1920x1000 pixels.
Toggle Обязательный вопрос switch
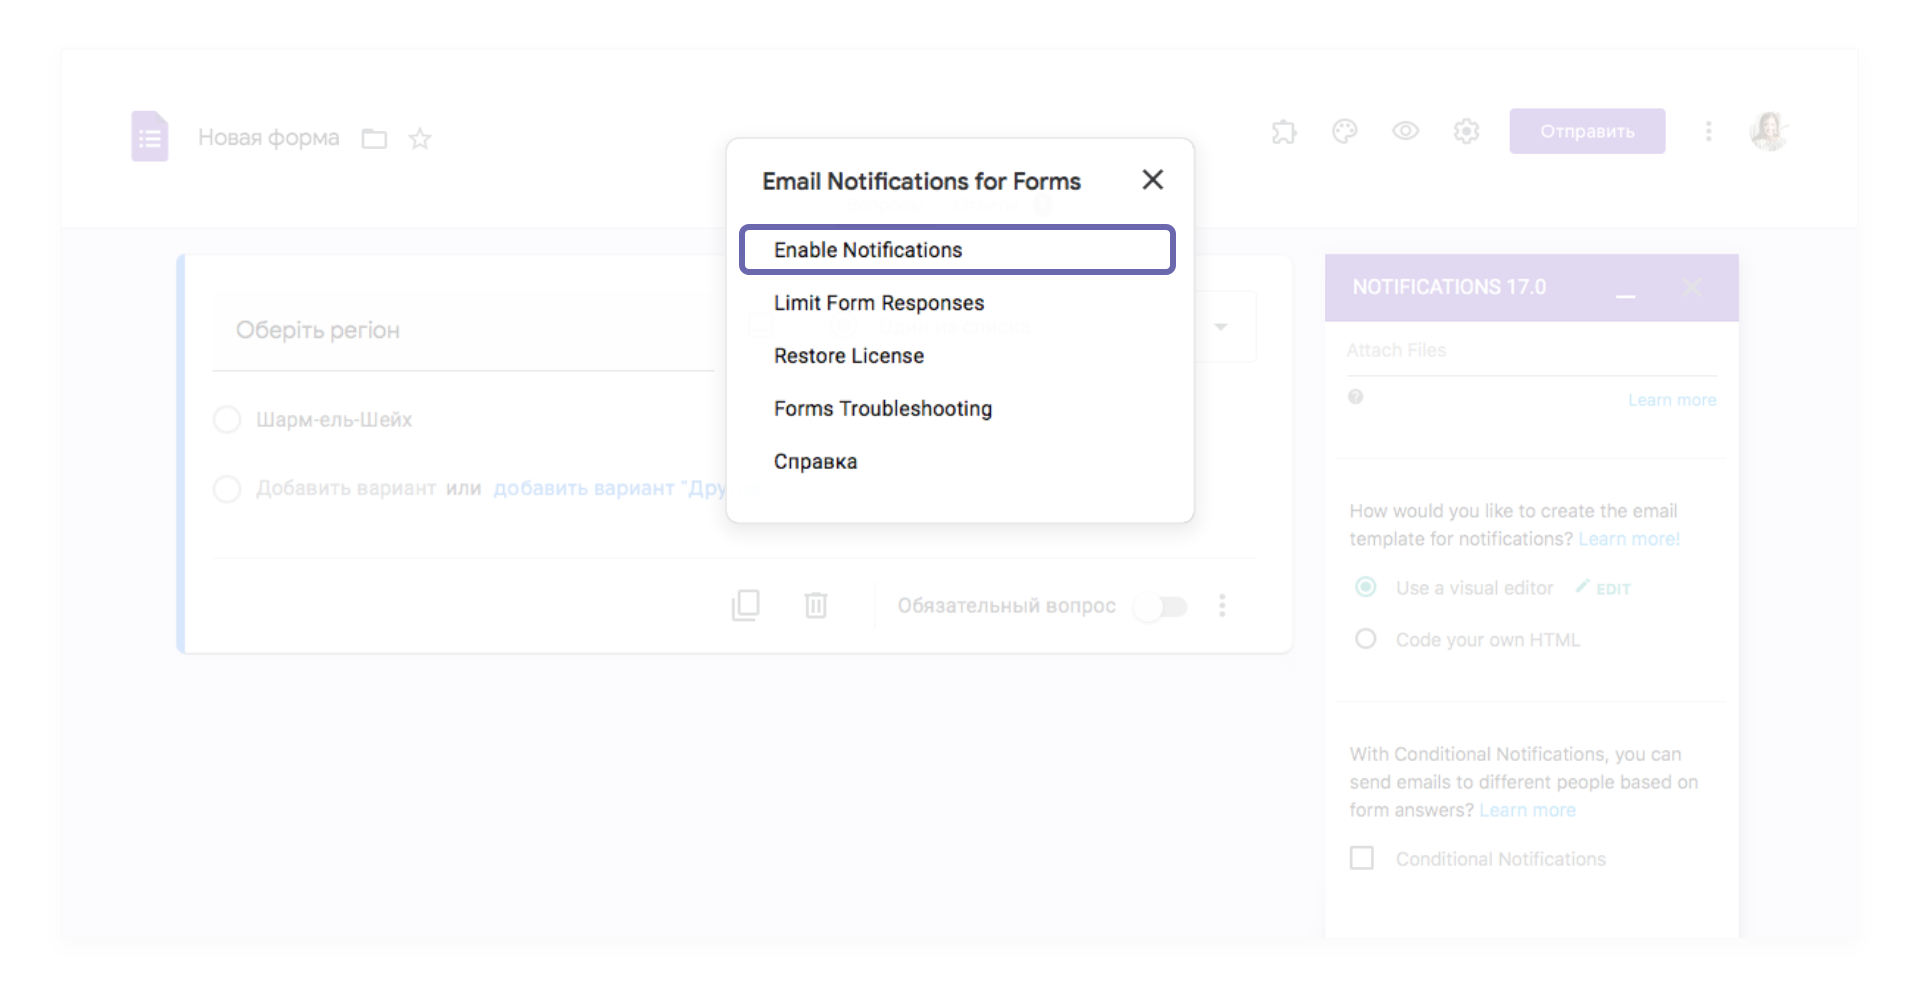click(1160, 606)
